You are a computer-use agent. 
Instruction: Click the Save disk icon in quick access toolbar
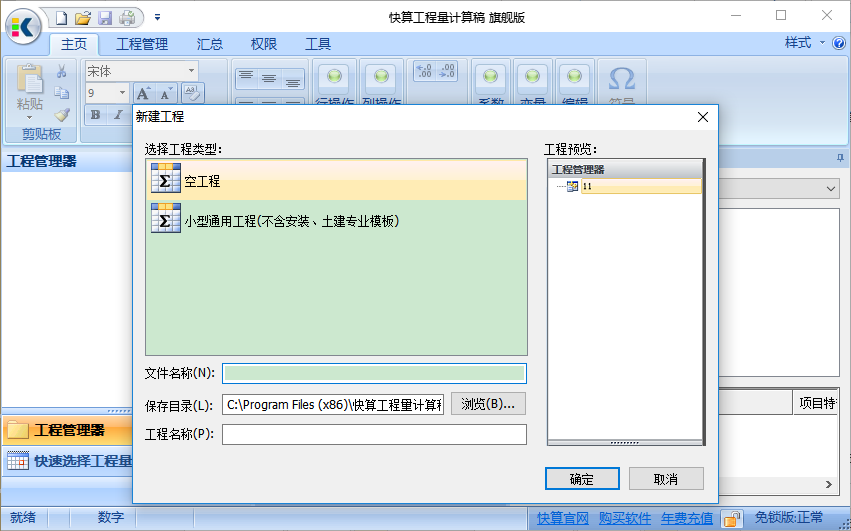coord(105,18)
